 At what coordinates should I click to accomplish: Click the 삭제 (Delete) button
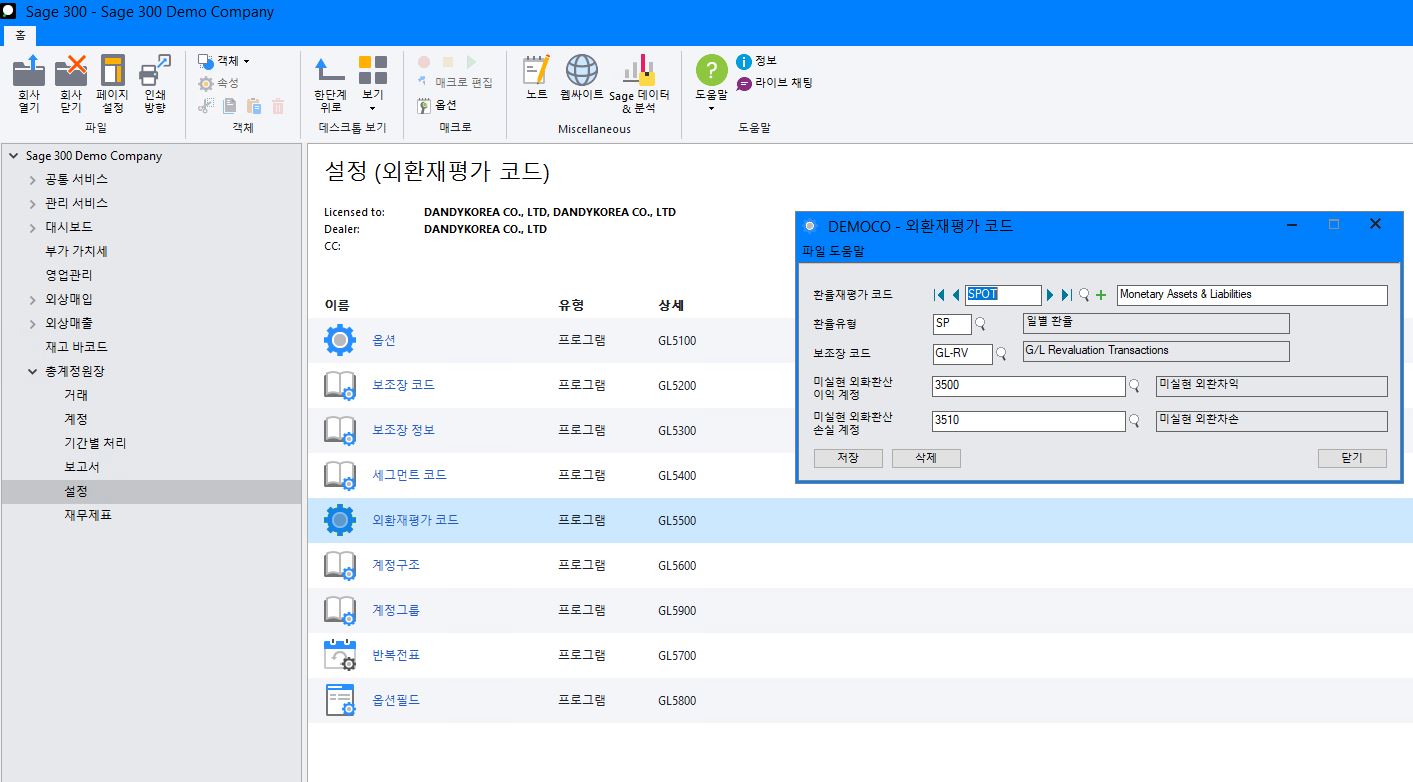(x=925, y=458)
